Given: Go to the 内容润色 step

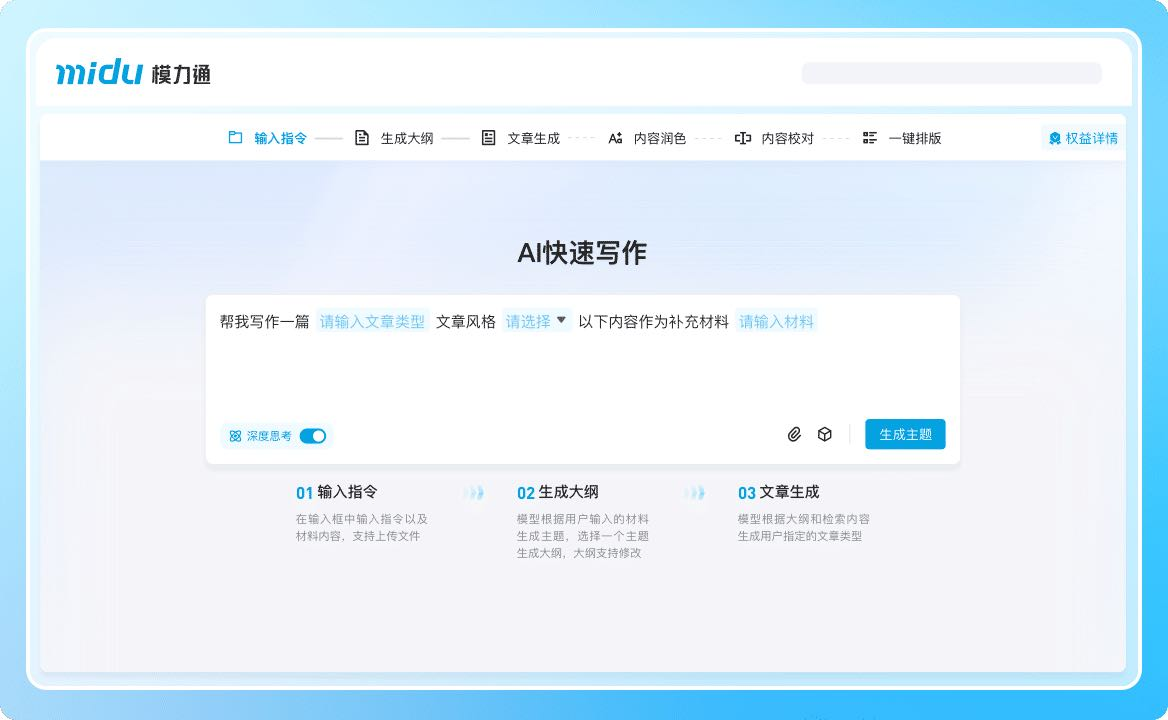Looking at the screenshot, I should click(659, 138).
